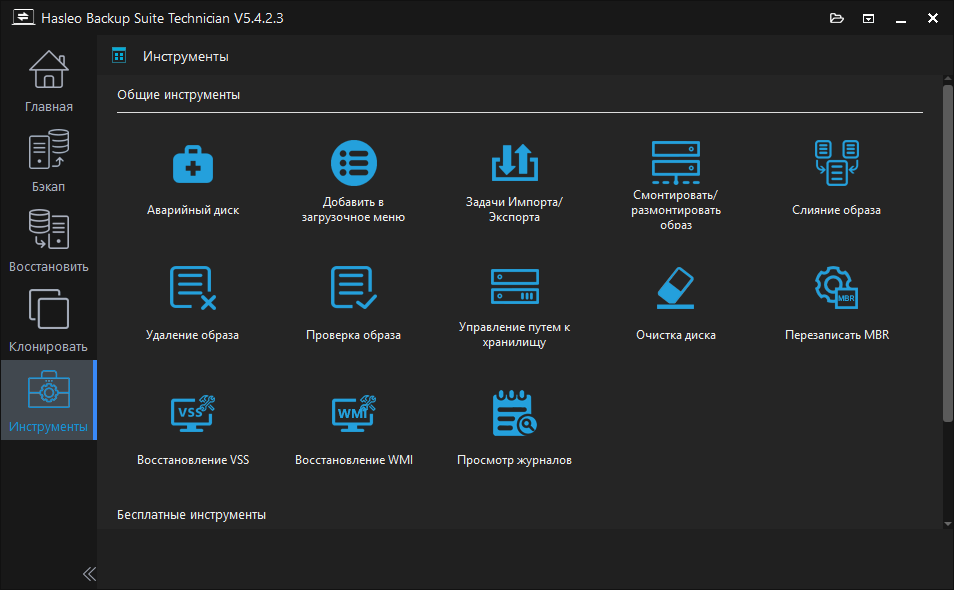Image resolution: width=954 pixels, height=590 pixels.
Task: Open the title bar dropdown menu button
Action: click(868, 18)
